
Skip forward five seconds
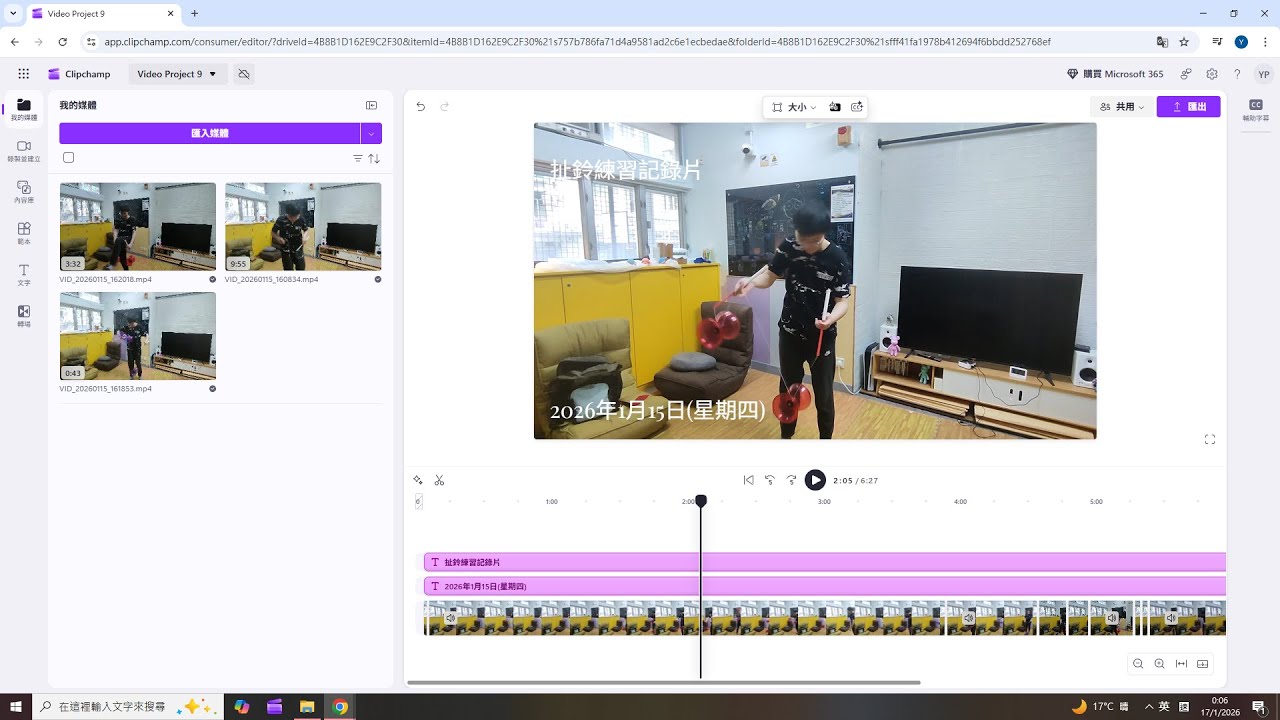click(x=792, y=480)
